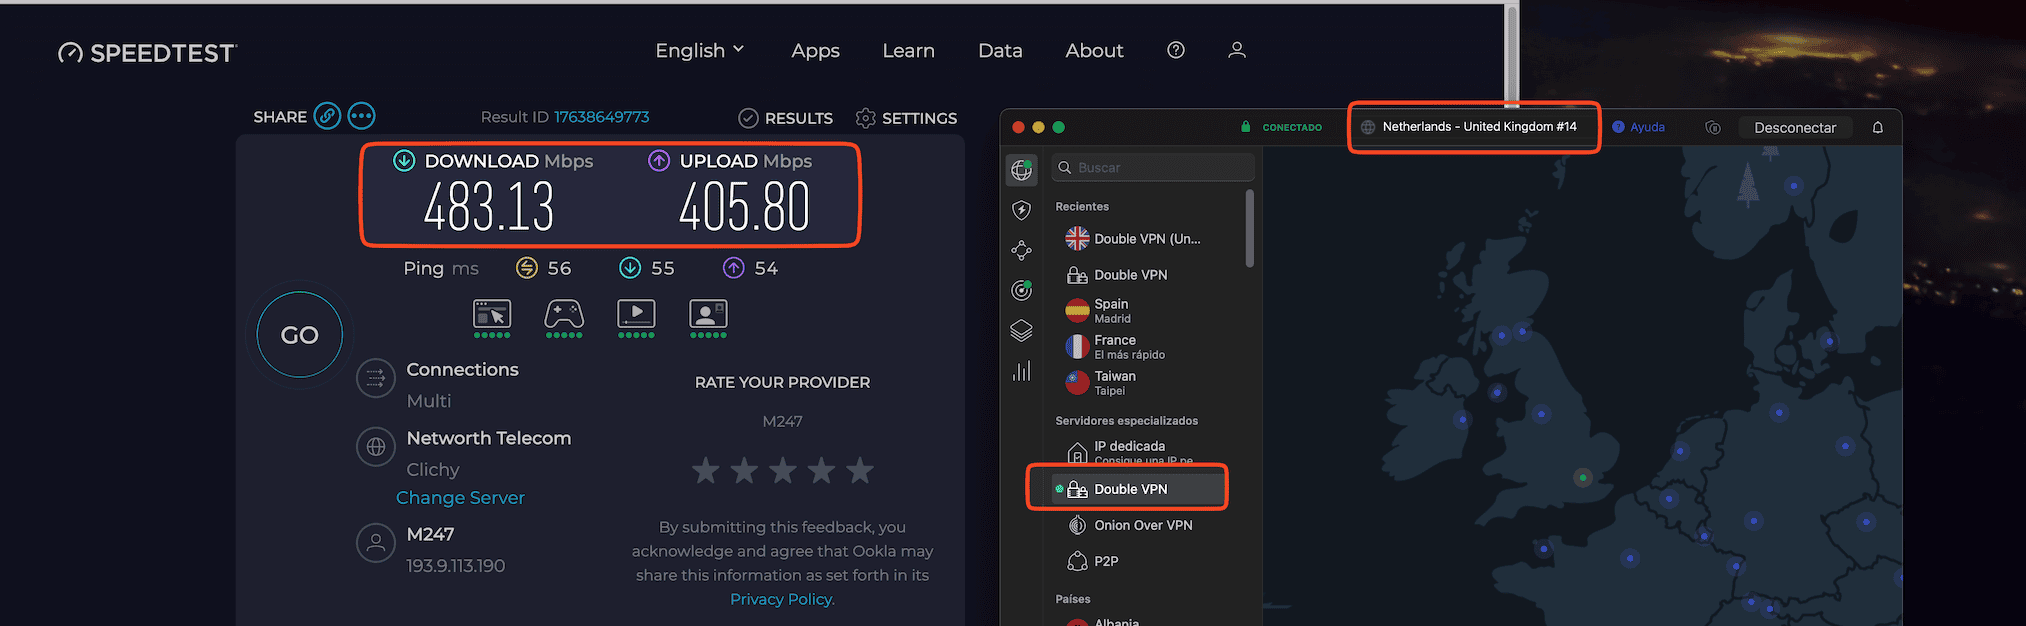The width and height of the screenshot is (2026, 626).
Task: Open the Ookla Privacy Policy link
Action: (782, 599)
